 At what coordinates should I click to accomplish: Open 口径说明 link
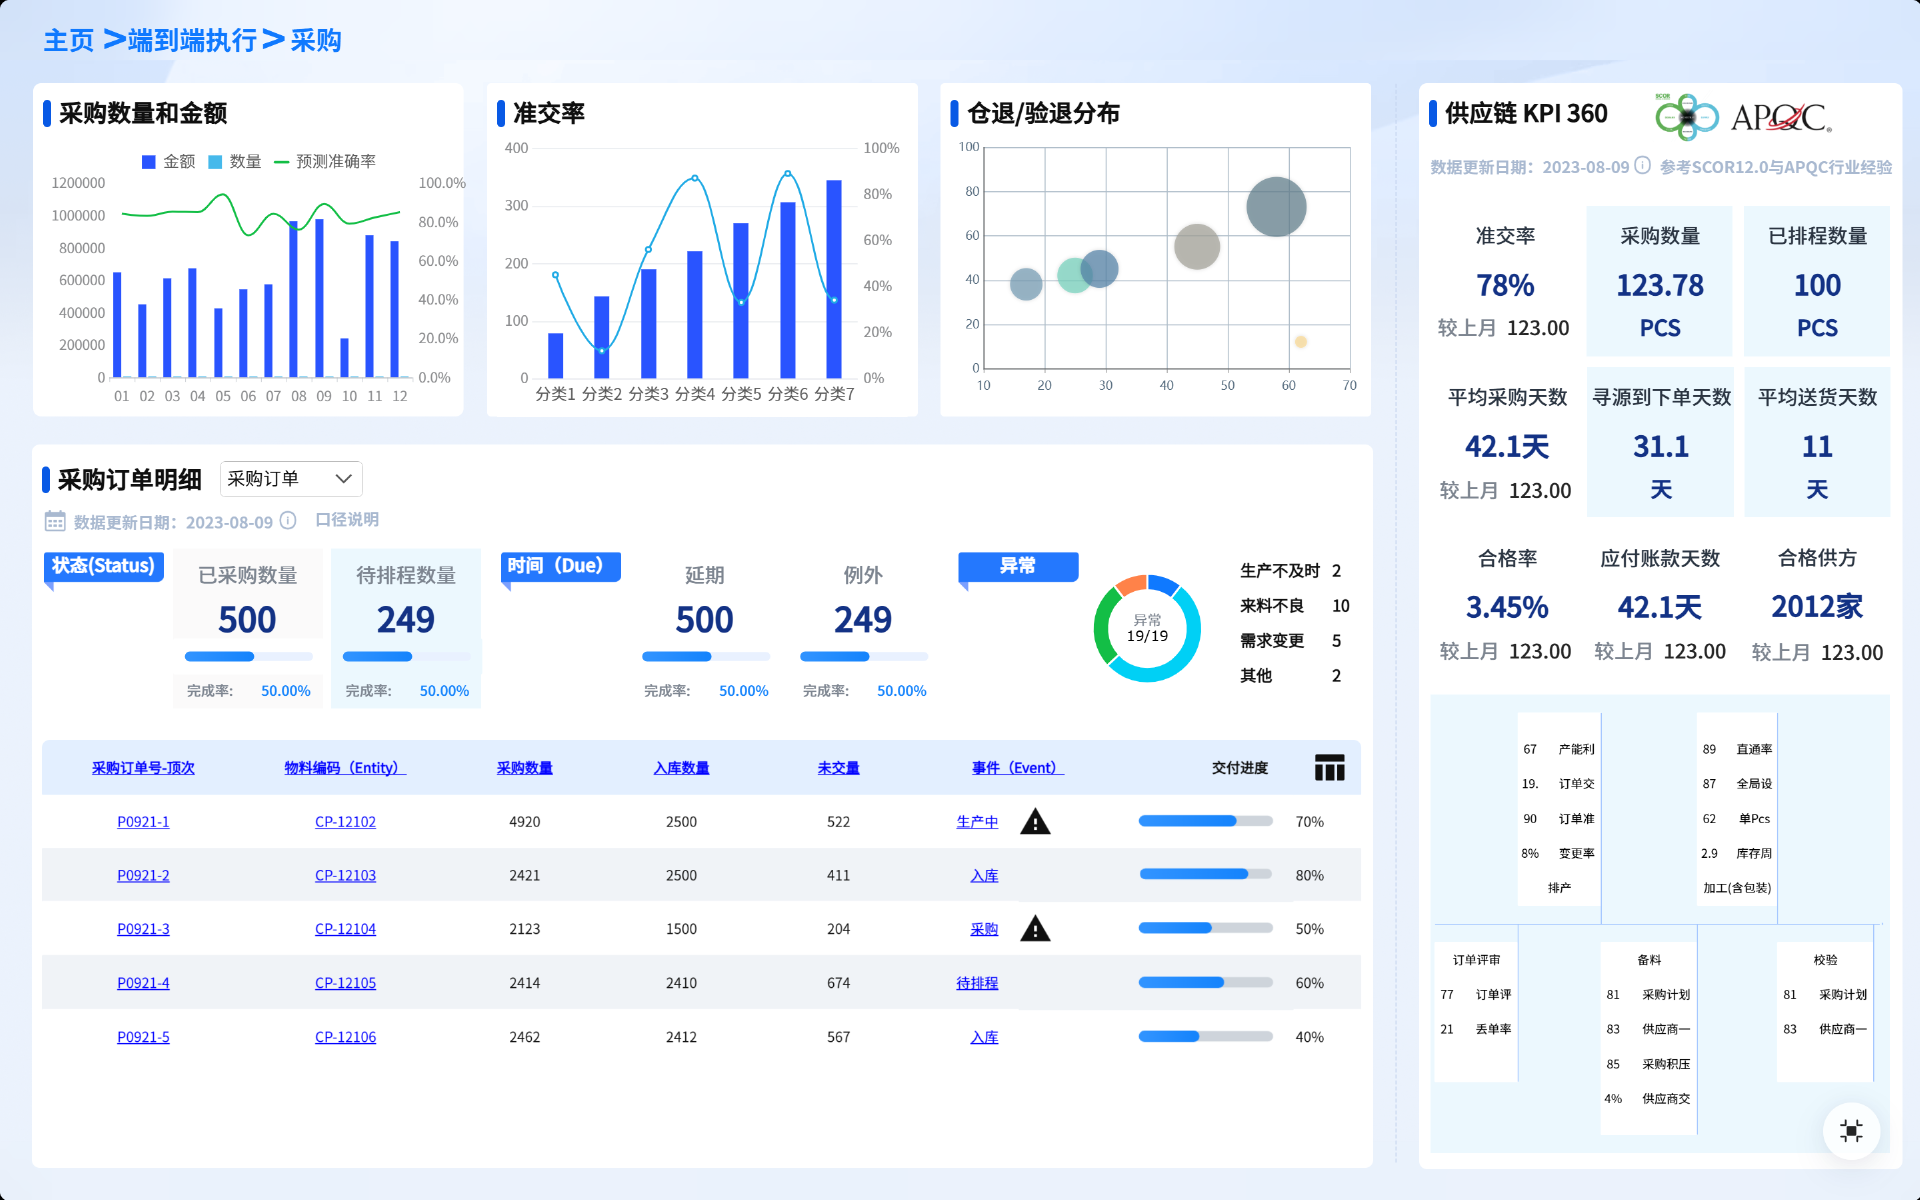coord(347,520)
